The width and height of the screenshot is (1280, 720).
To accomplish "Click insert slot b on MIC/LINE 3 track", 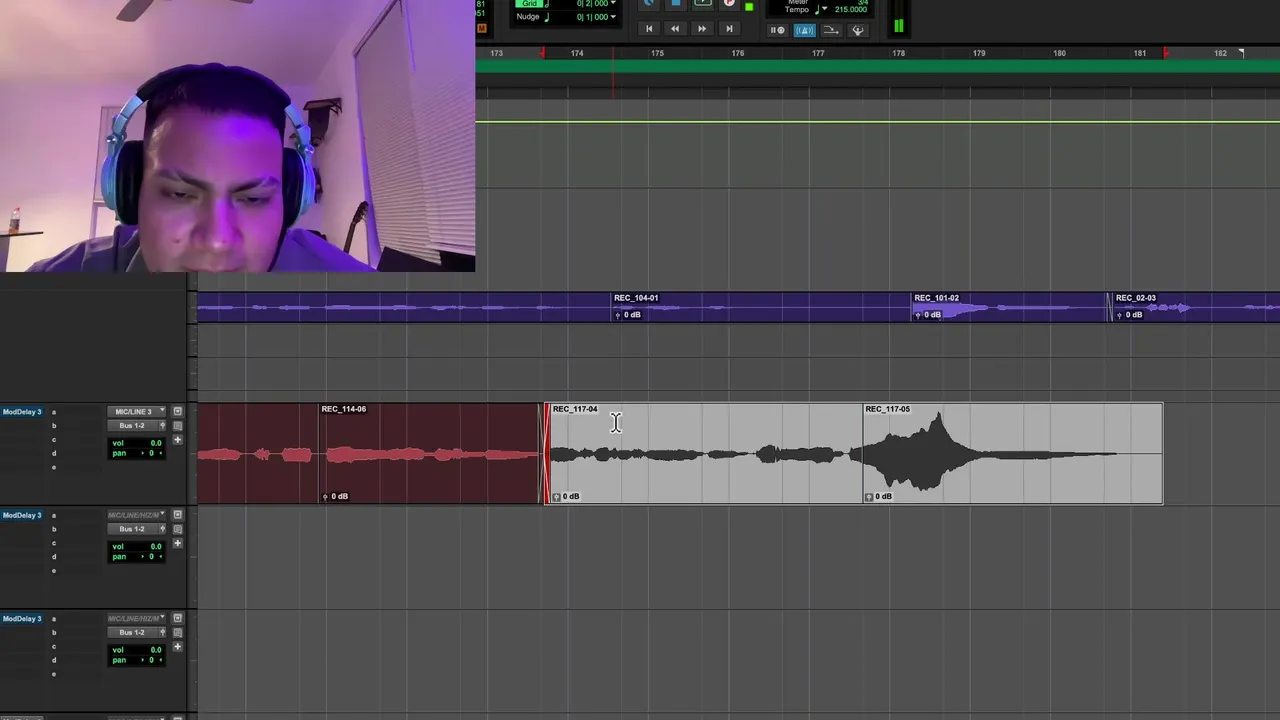I will pos(54,426).
